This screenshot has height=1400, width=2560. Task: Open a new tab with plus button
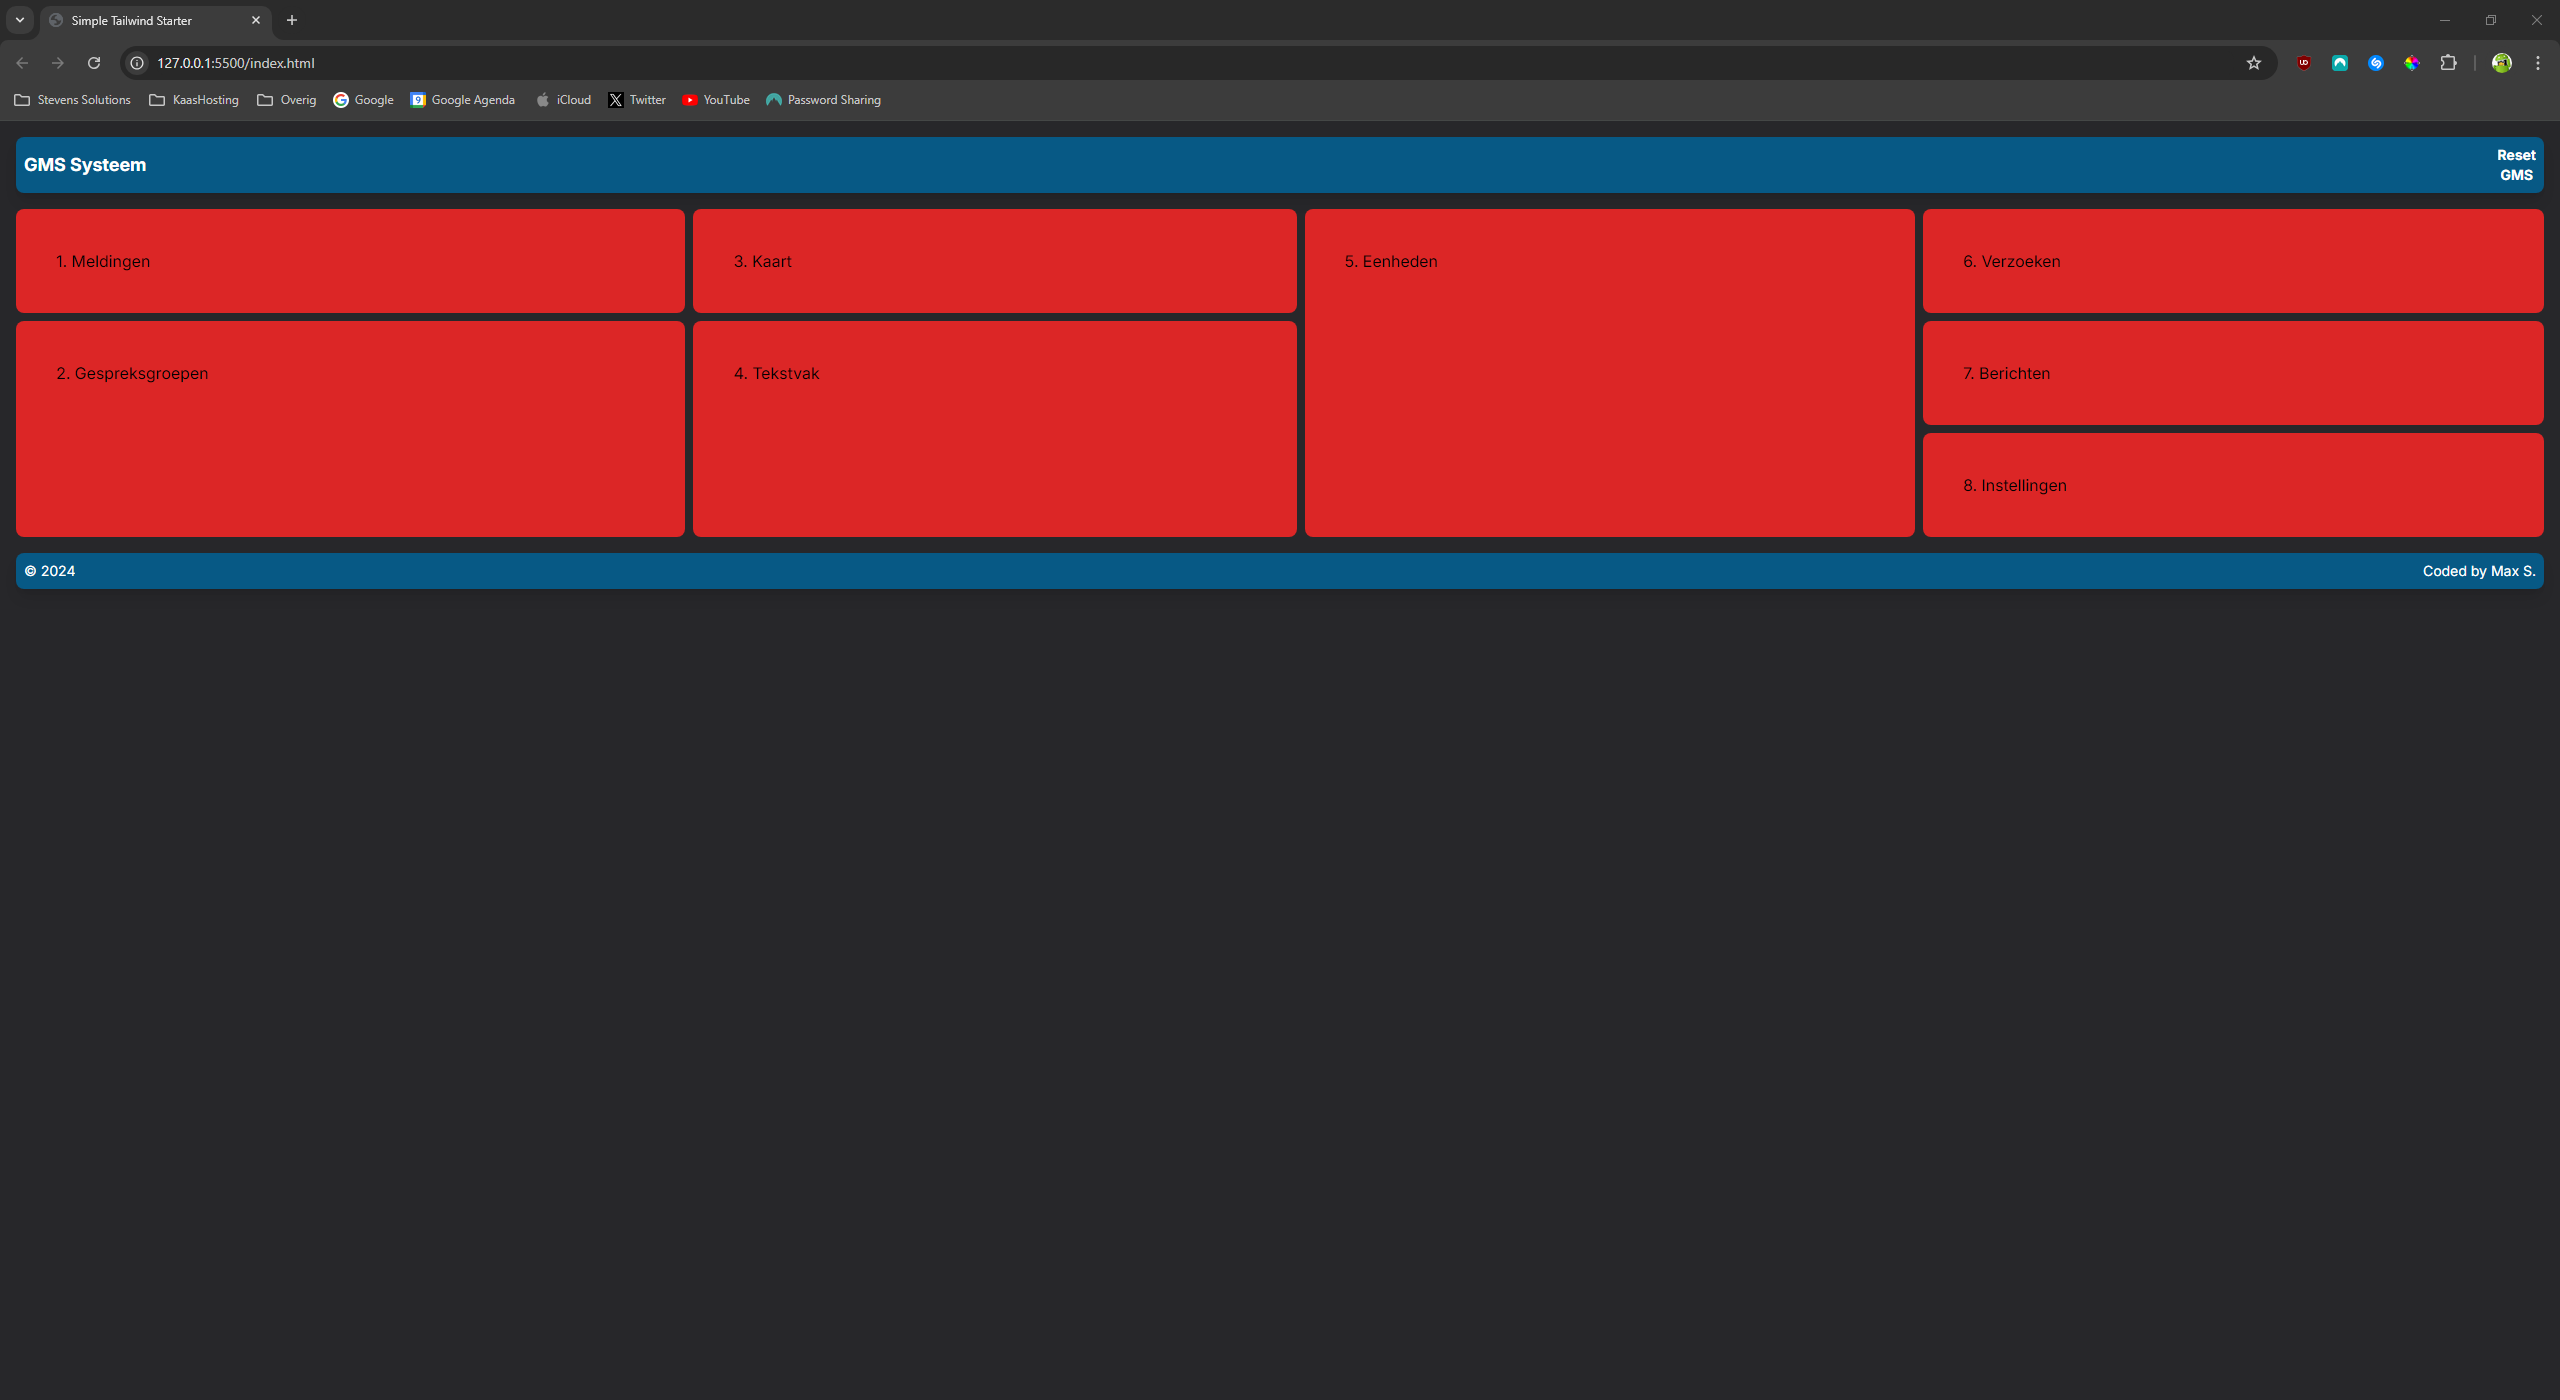click(292, 20)
